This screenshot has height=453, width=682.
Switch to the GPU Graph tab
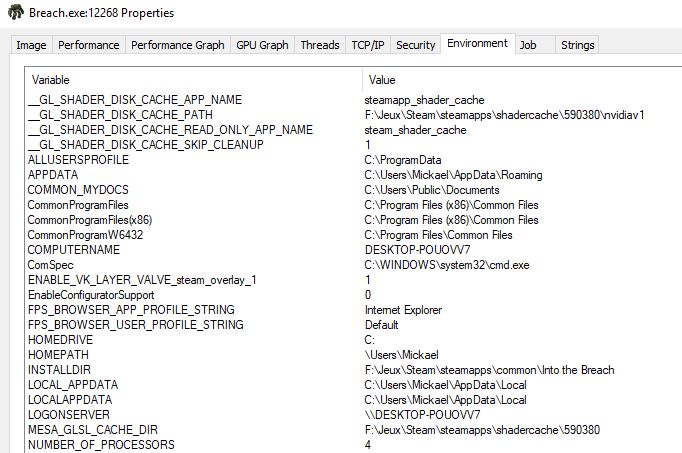[x=262, y=45]
